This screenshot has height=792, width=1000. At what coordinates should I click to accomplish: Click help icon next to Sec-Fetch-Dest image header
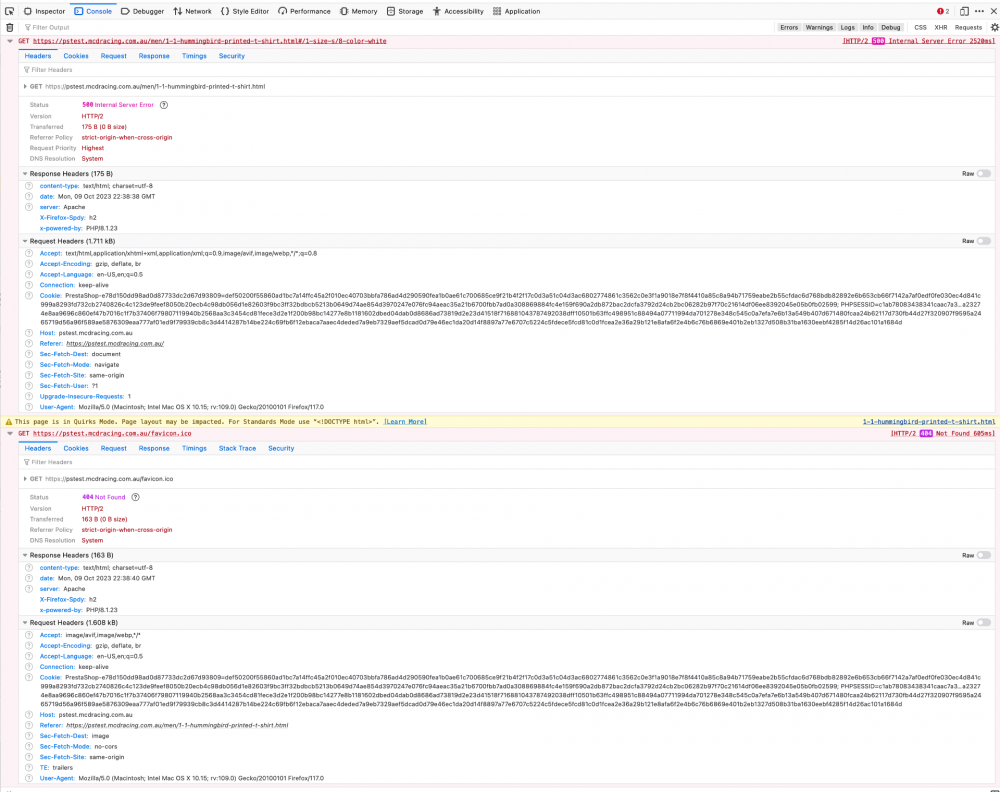(29, 736)
